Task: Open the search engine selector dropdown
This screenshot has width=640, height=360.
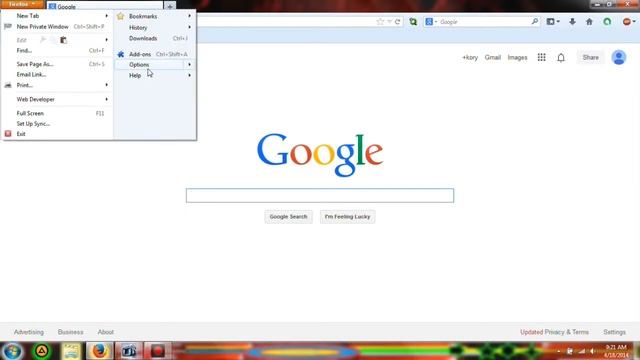Action: coord(431,22)
